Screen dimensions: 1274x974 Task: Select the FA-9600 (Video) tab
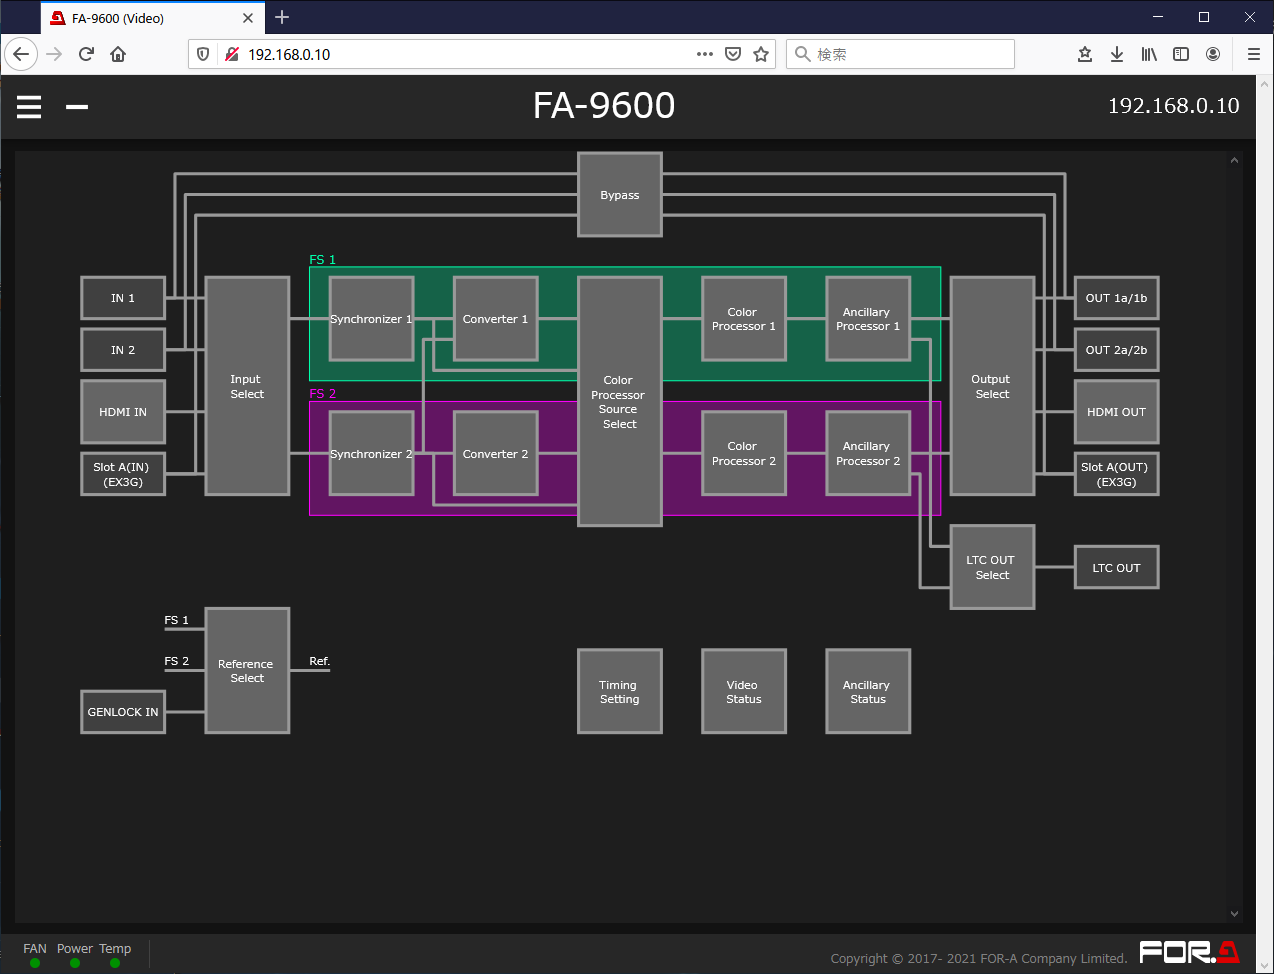point(140,18)
